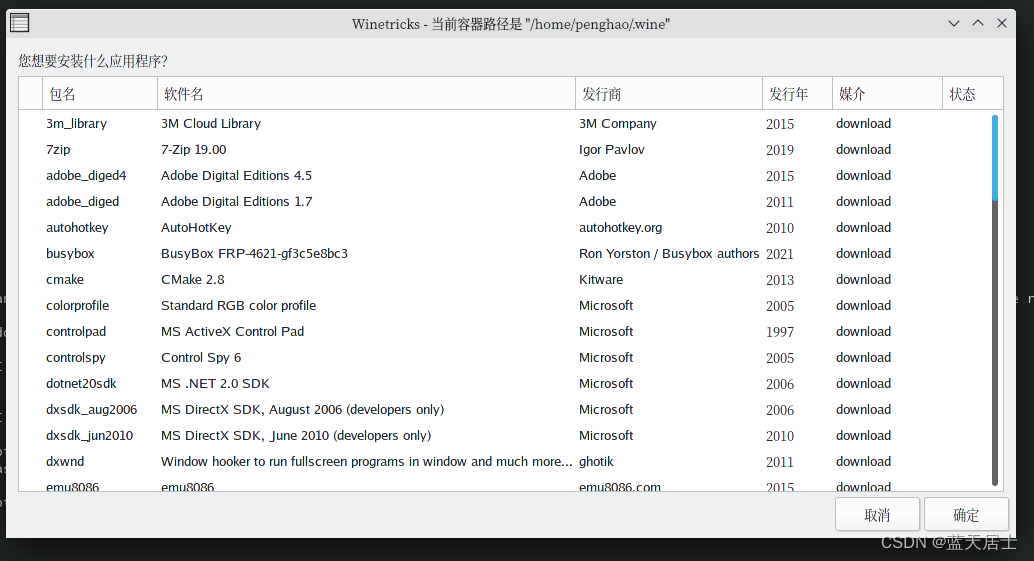The width and height of the screenshot is (1034, 561).
Task: Select the dxwnd package
Action: pos(65,461)
